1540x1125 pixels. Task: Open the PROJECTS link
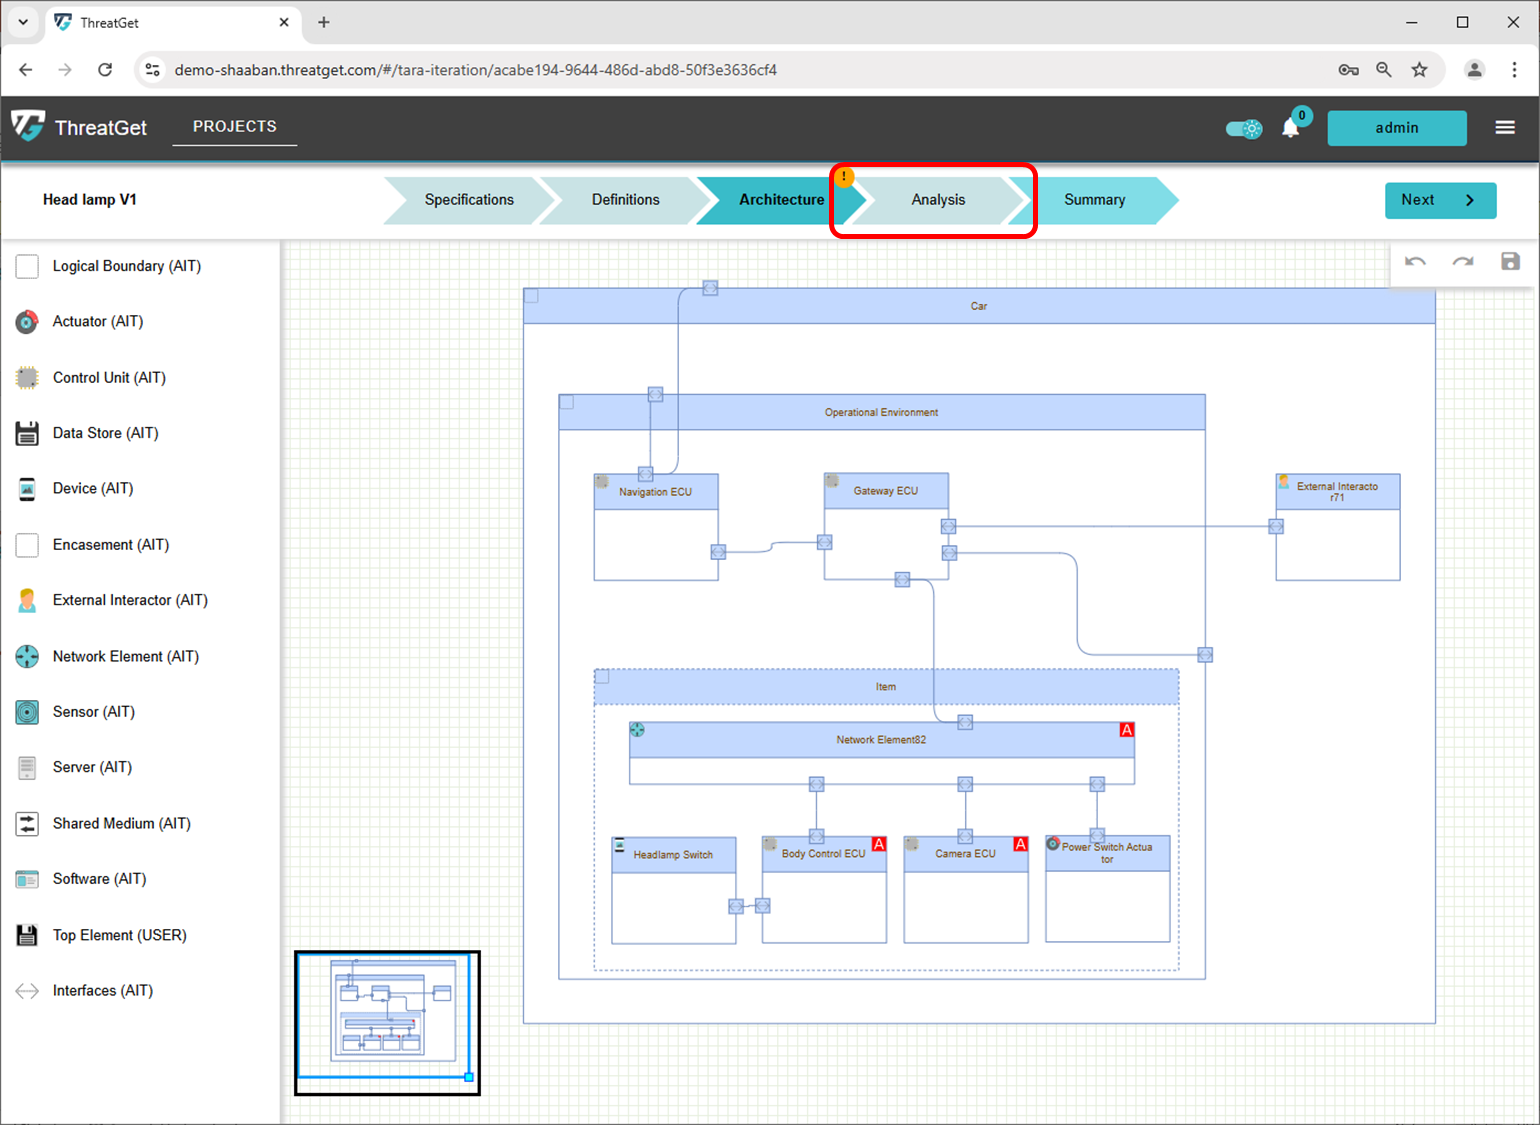pyautogui.click(x=234, y=127)
